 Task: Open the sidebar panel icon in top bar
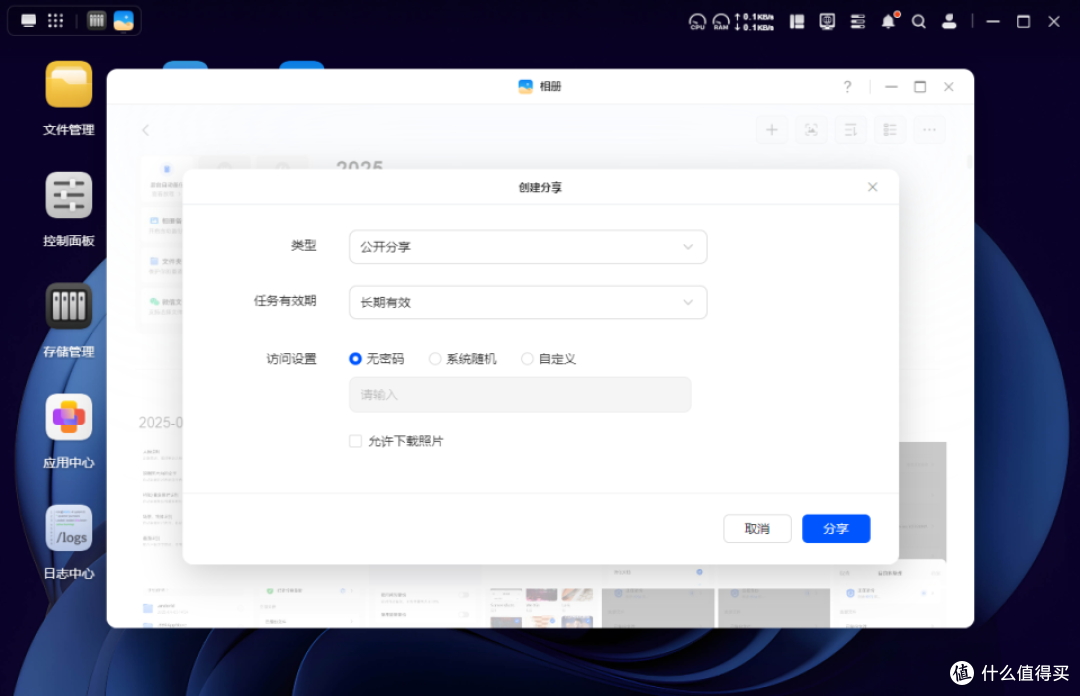[x=797, y=22]
